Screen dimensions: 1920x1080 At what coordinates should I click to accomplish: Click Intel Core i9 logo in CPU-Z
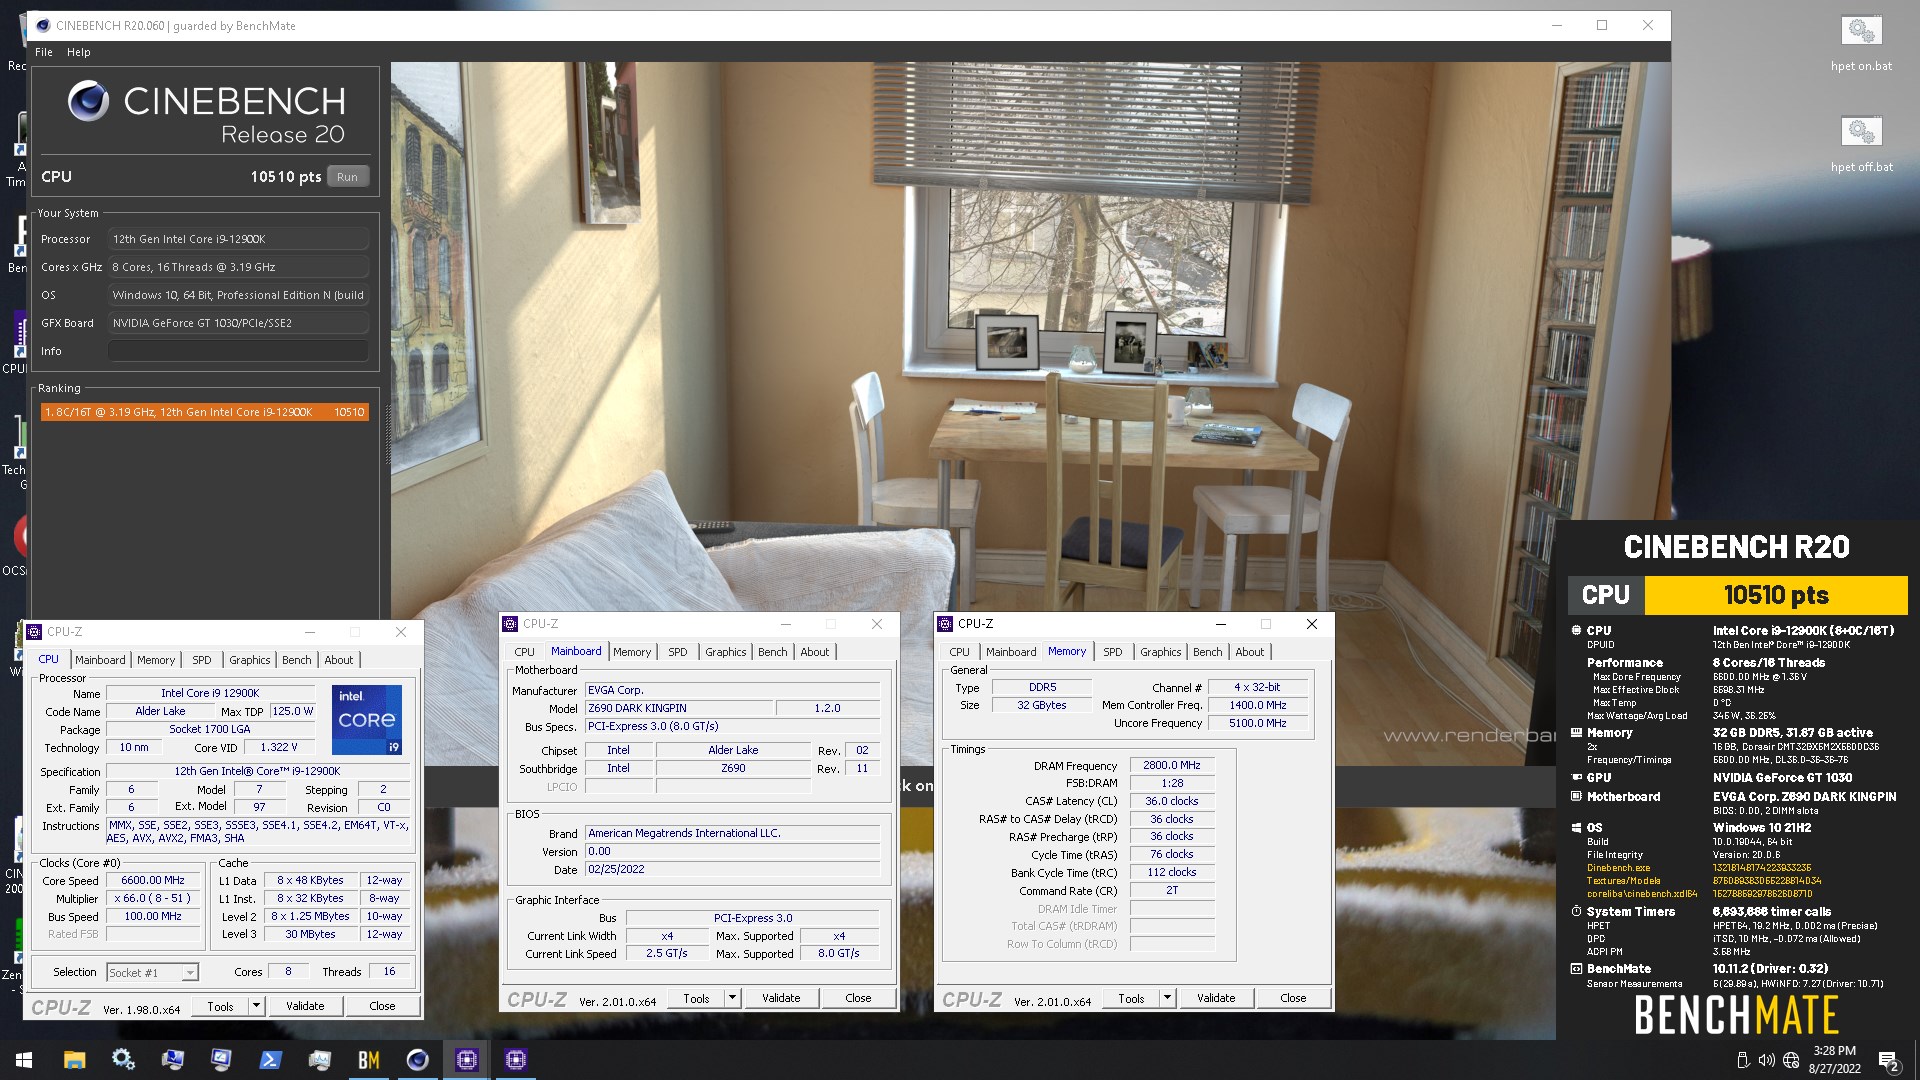tap(367, 719)
